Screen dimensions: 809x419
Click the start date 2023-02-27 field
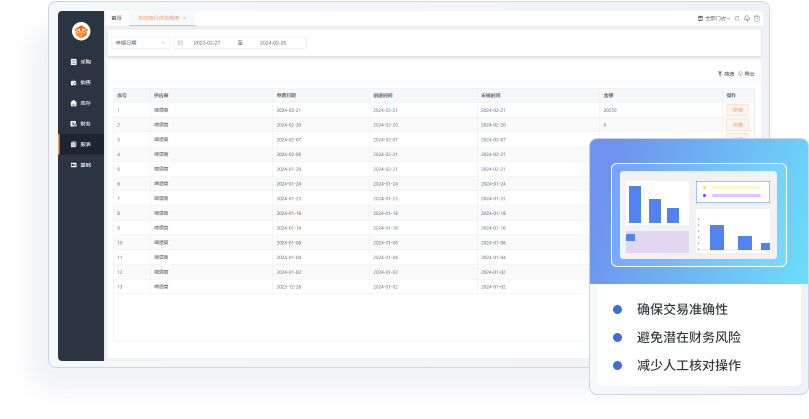[x=207, y=43]
